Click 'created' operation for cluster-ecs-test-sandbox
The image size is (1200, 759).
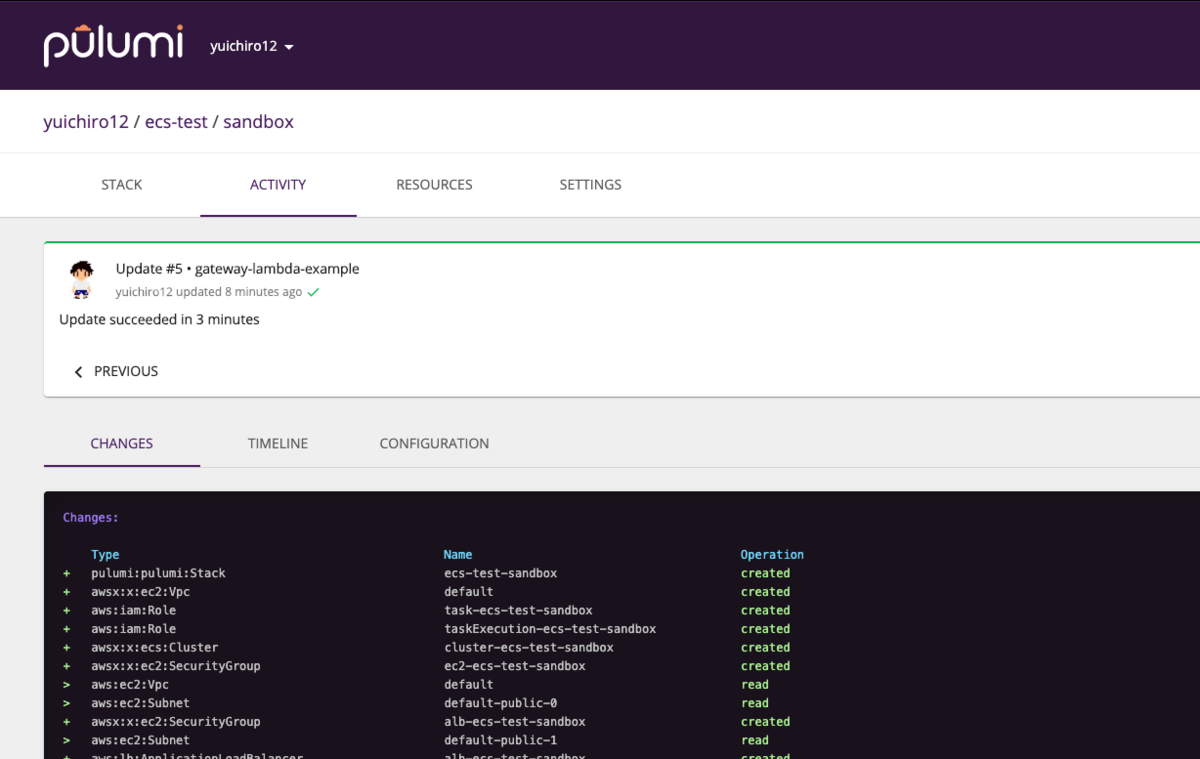765,648
